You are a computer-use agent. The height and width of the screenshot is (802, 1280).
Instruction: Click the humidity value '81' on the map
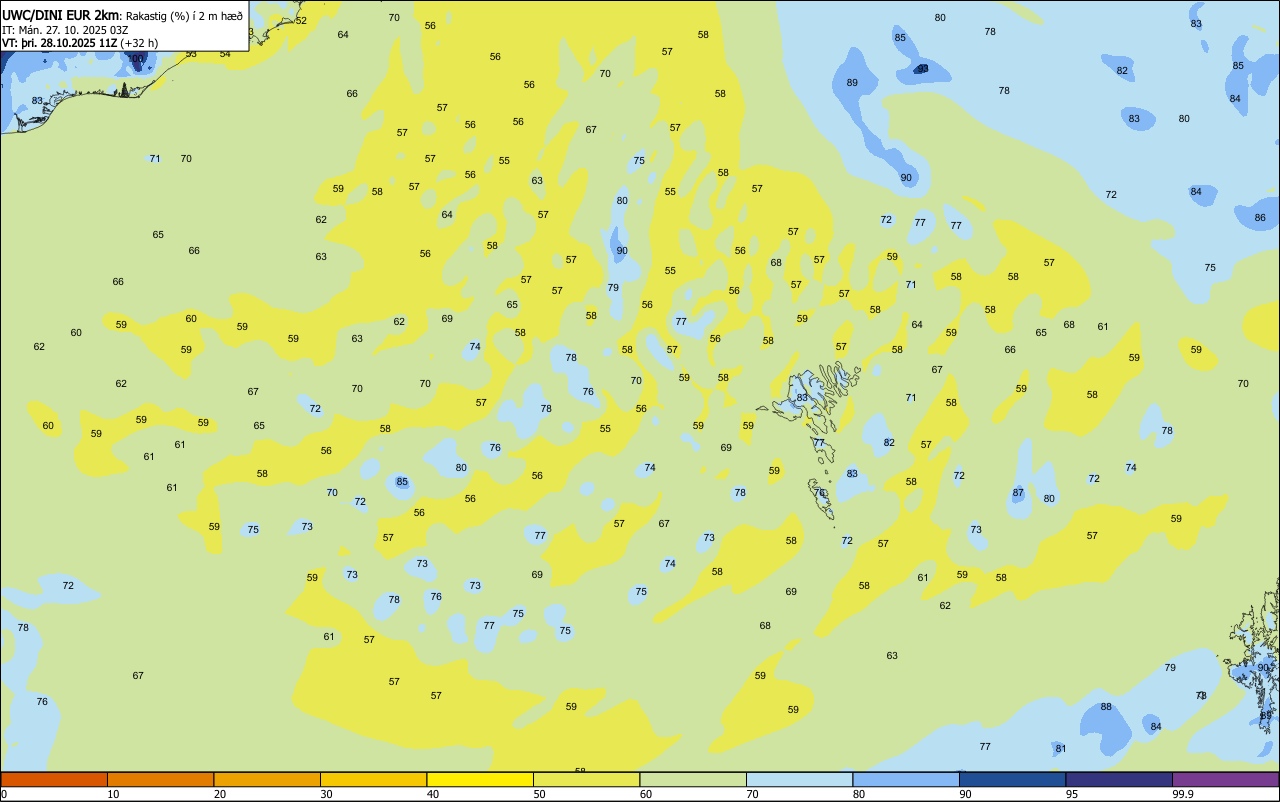(x=1061, y=749)
